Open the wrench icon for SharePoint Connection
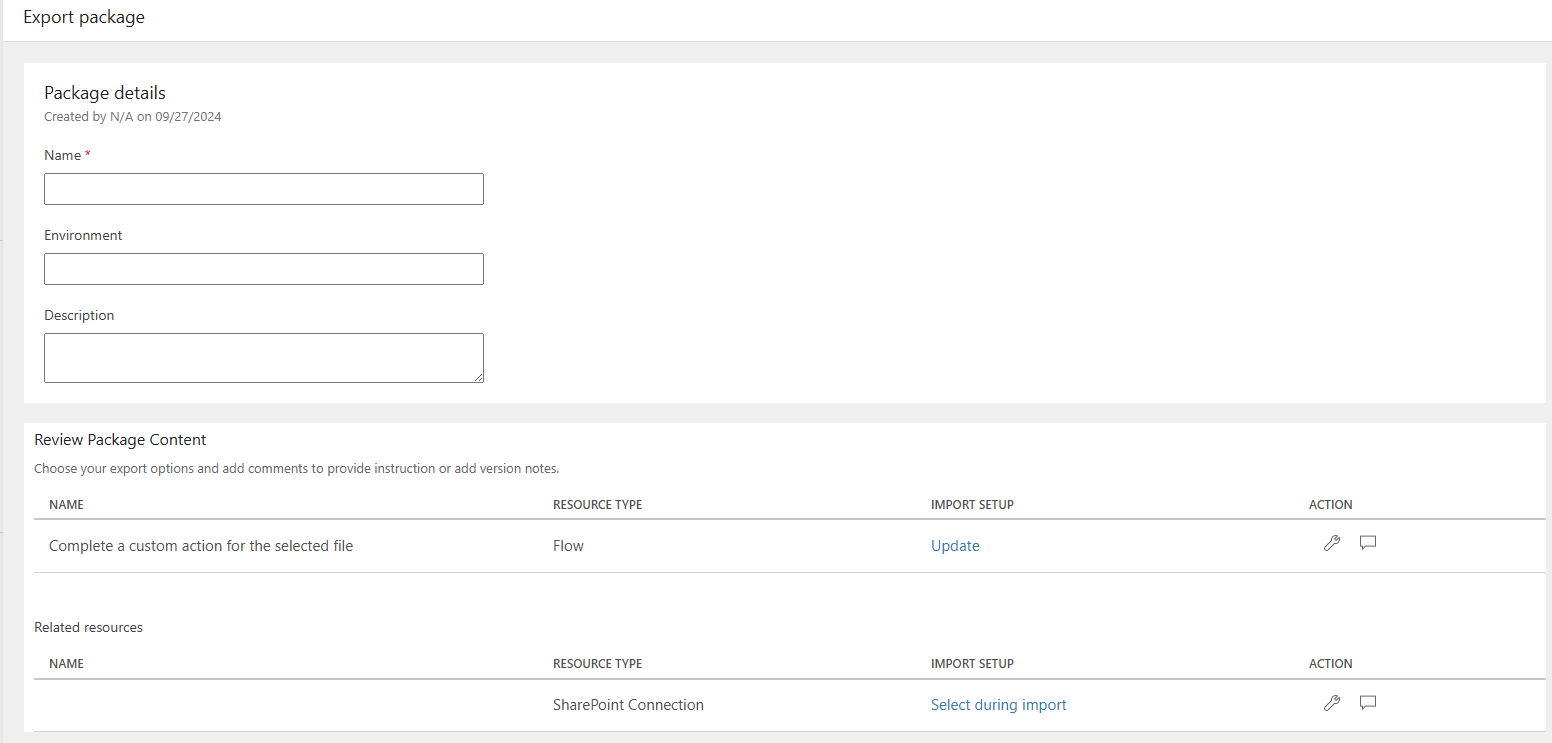1552x743 pixels. point(1331,703)
